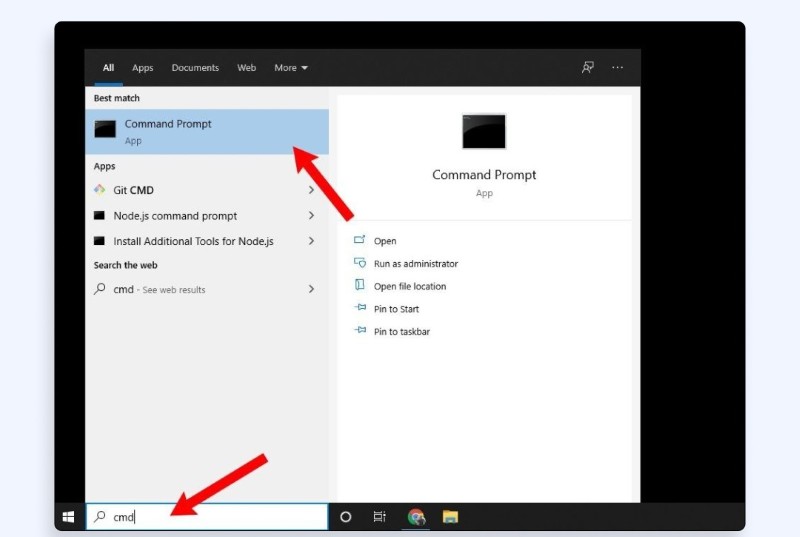This screenshot has height=537, width=800.
Task: Click Open file location
Action: [x=409, y=287]
